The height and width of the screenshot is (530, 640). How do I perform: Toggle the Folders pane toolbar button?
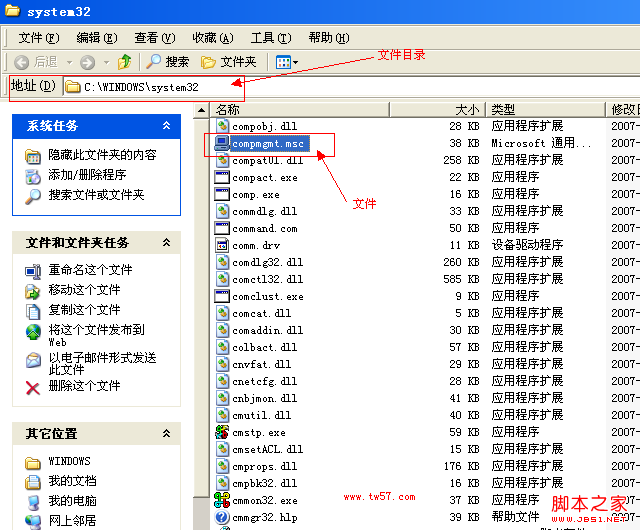pyautogui.click(x=229, y=62)
